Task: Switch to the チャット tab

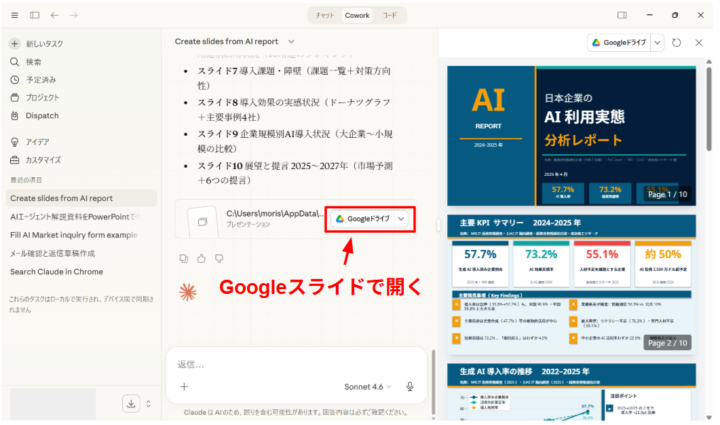Action: click(325, 15)
